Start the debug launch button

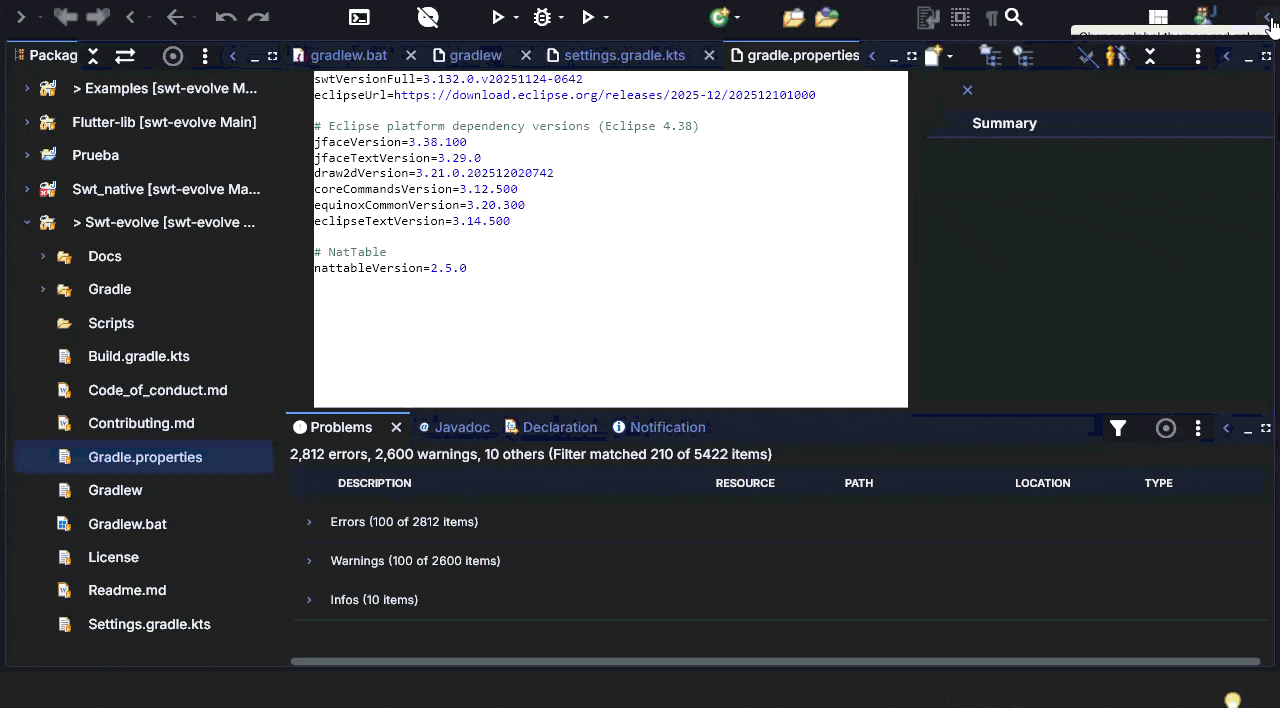542,17
